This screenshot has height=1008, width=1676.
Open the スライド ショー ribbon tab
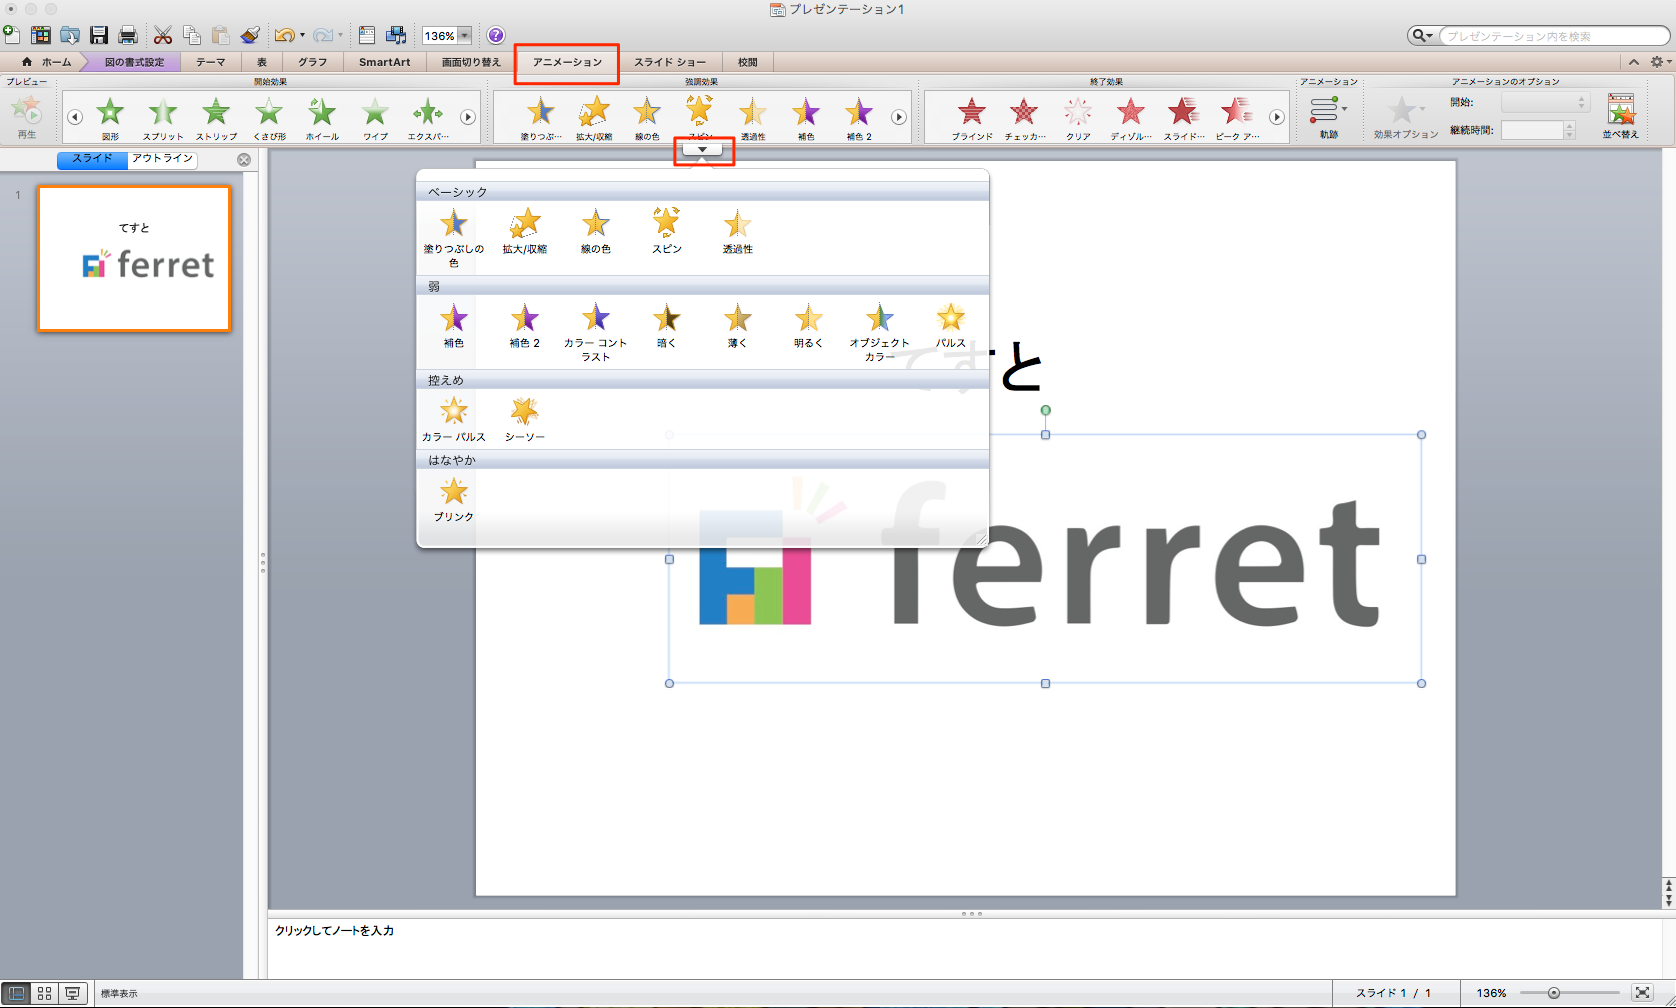pos(670,62)
